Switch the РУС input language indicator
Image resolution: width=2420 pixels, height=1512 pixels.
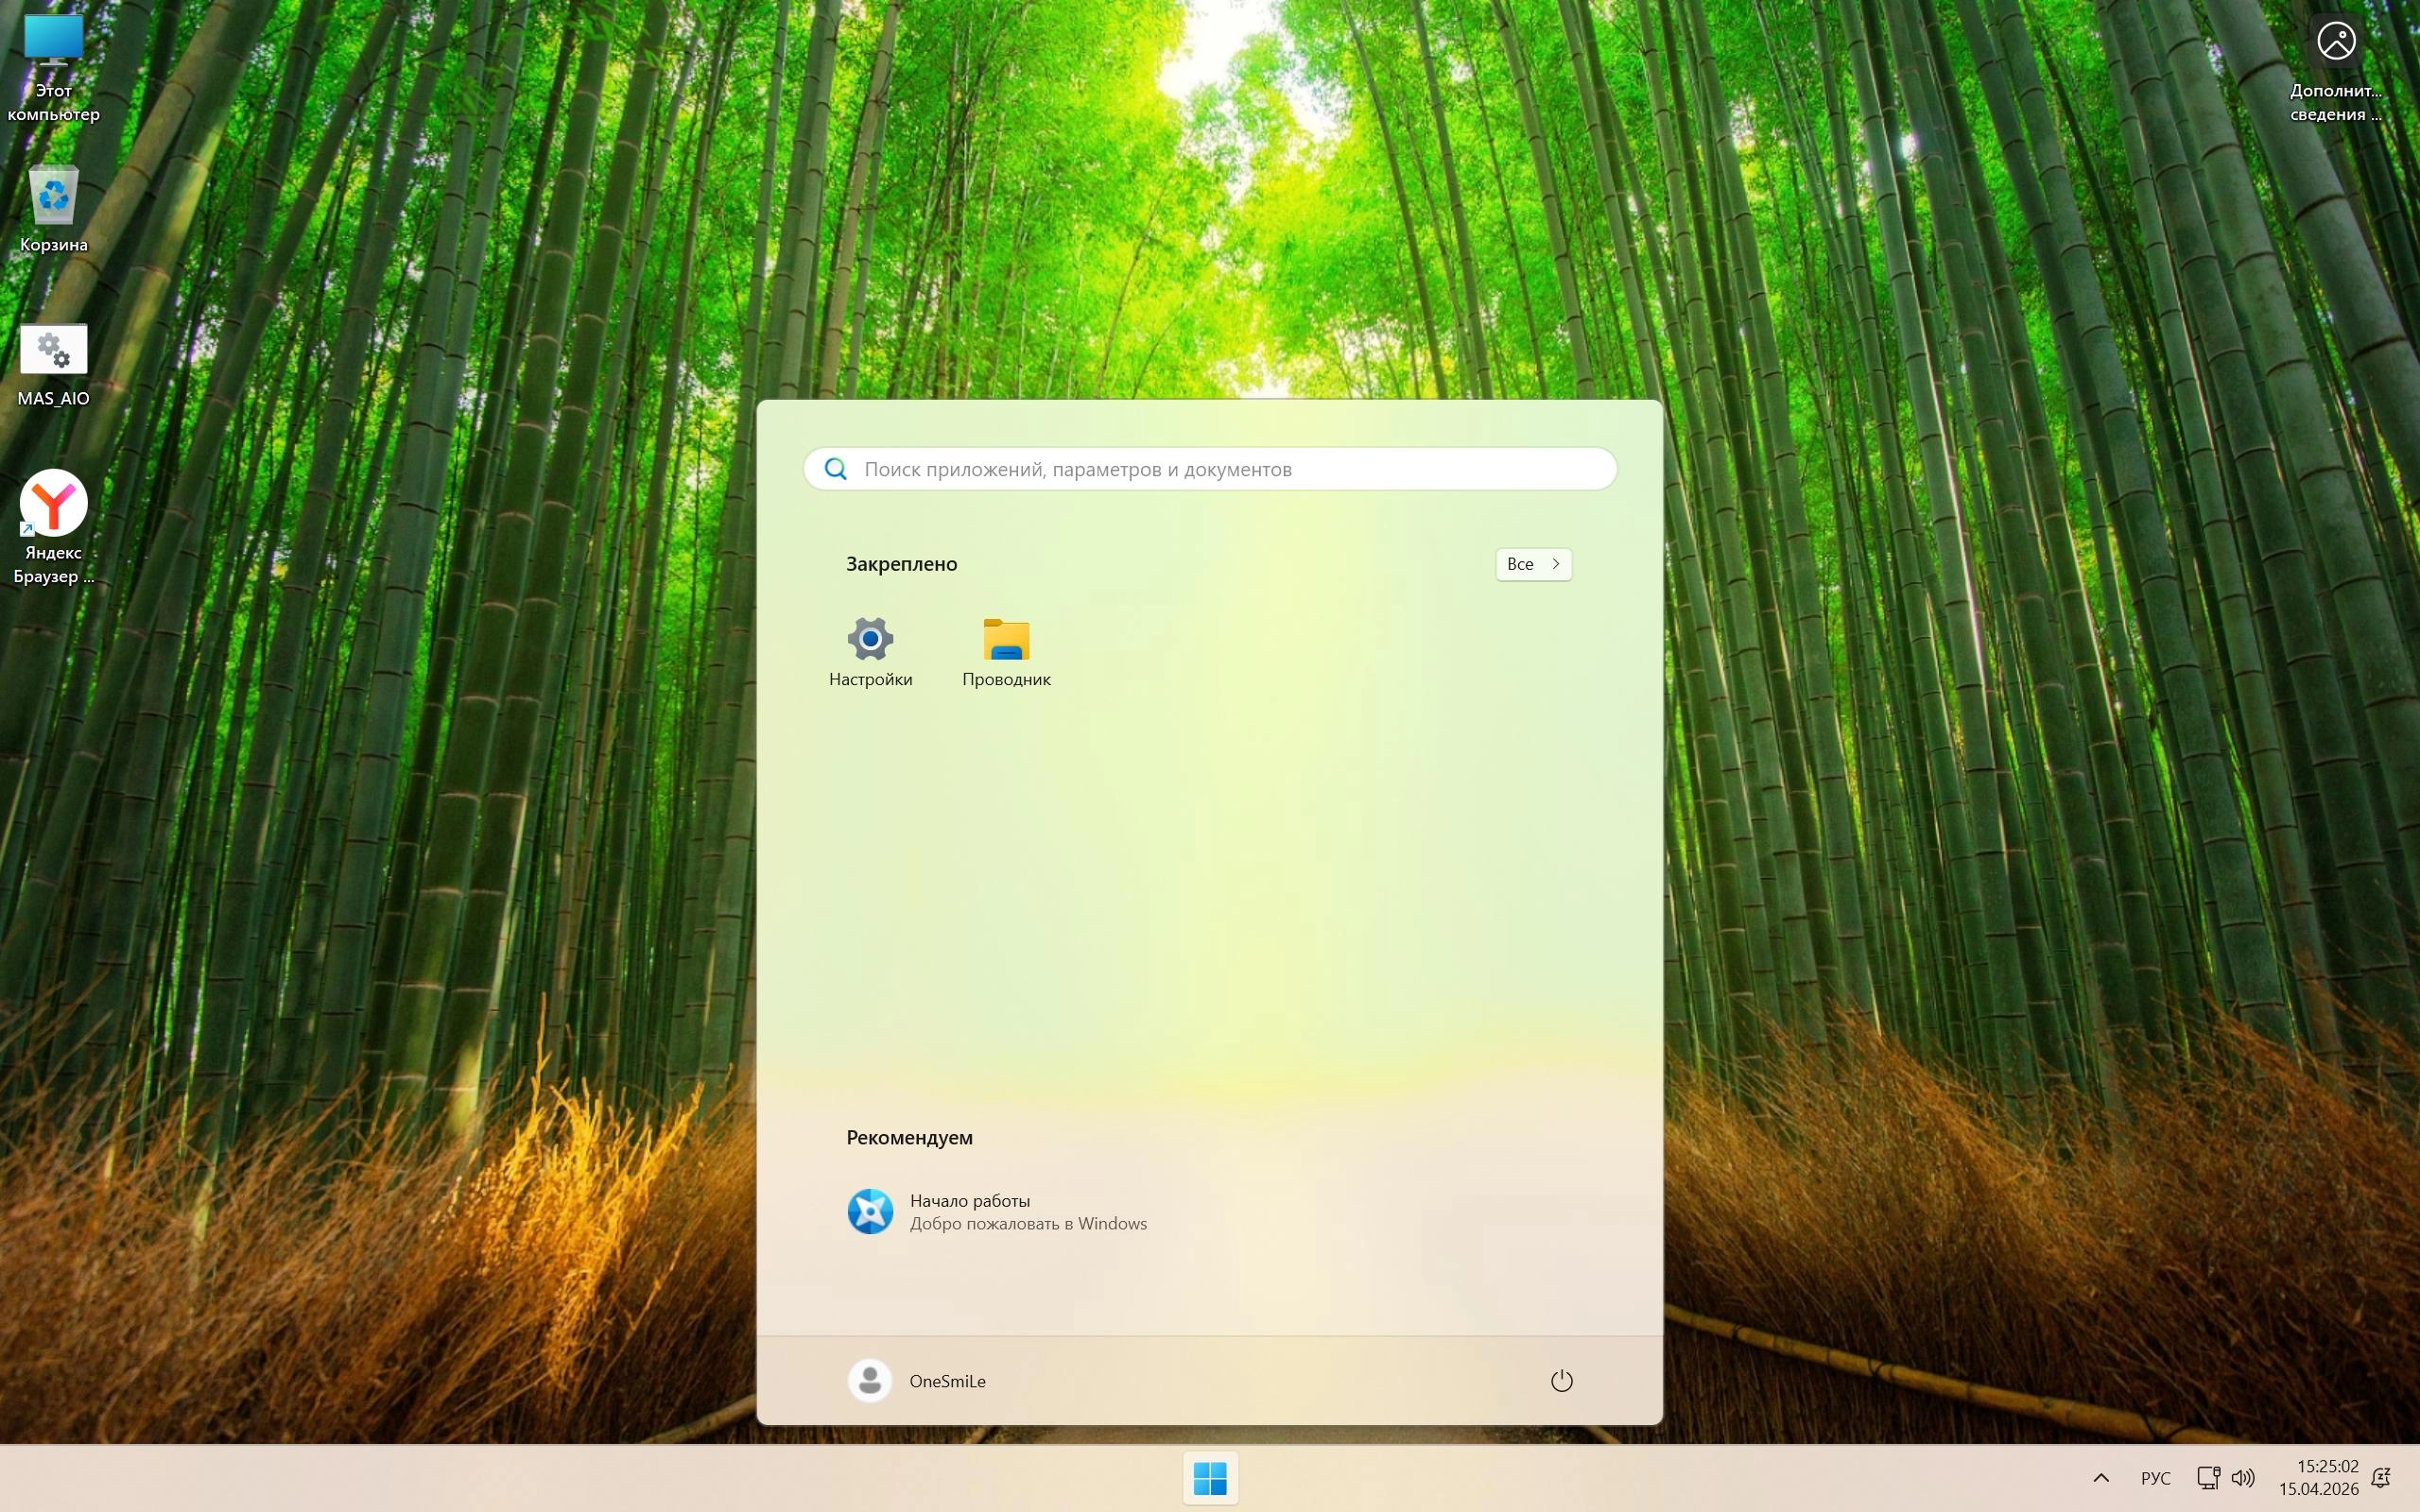pos(2155,1477)
